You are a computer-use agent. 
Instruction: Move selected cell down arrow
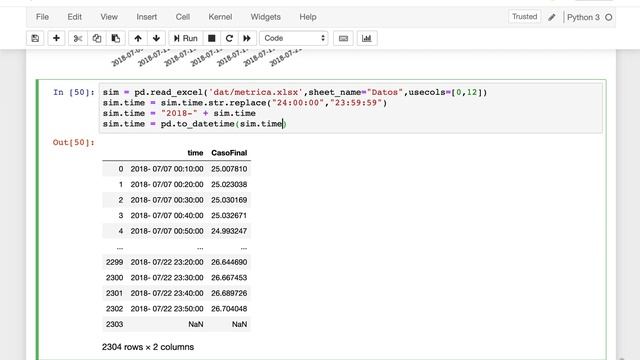156,38
